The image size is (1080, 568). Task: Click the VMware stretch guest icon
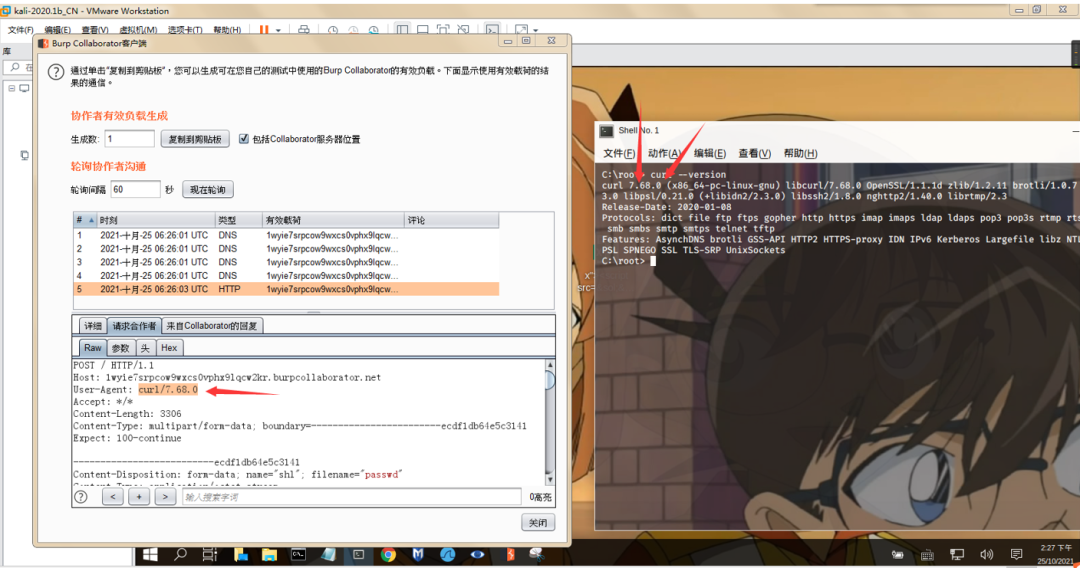[x=521, y=30]
